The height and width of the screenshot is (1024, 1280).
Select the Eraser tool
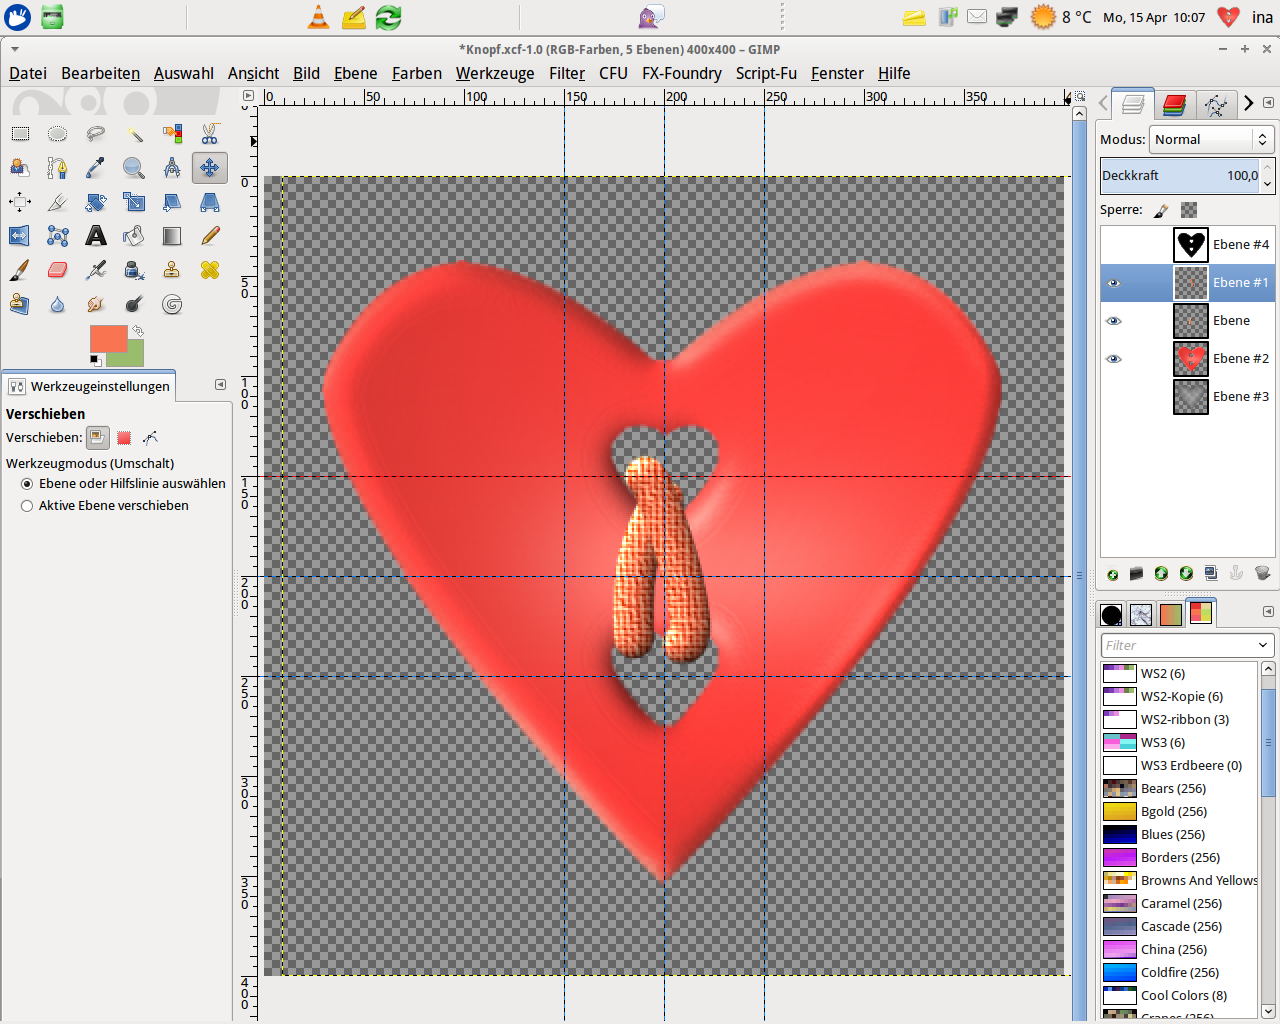(x=58, y=270)
